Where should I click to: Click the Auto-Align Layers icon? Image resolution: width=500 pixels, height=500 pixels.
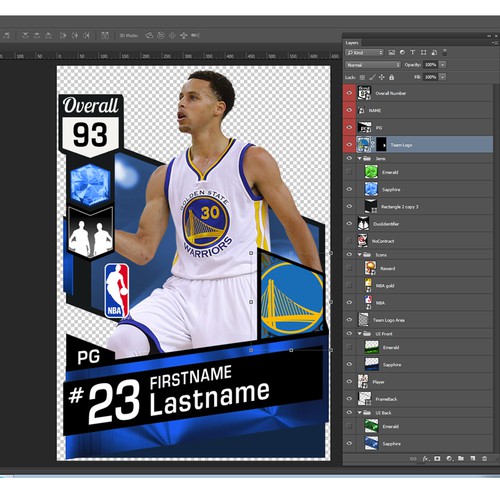tap(105, 35)
